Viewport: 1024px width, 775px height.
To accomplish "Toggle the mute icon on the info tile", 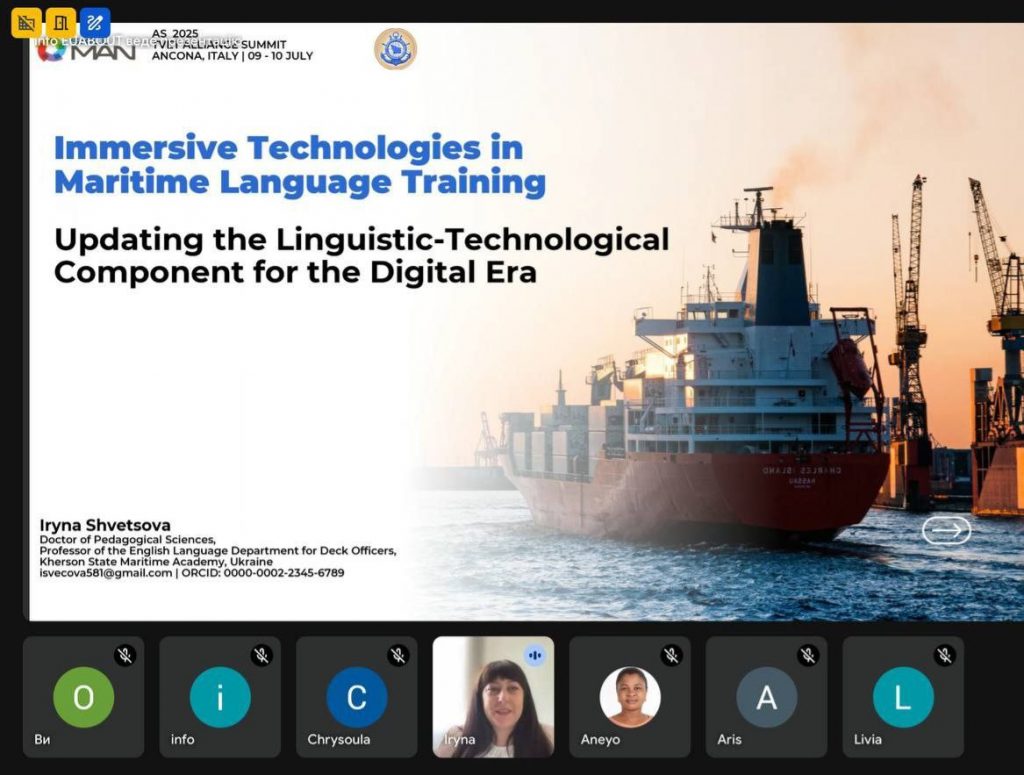I will [x=261, y=655].
